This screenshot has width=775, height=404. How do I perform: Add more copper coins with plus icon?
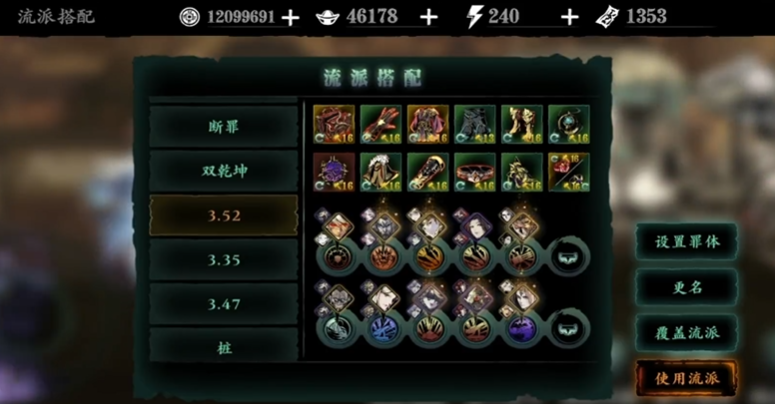[290, 18]
